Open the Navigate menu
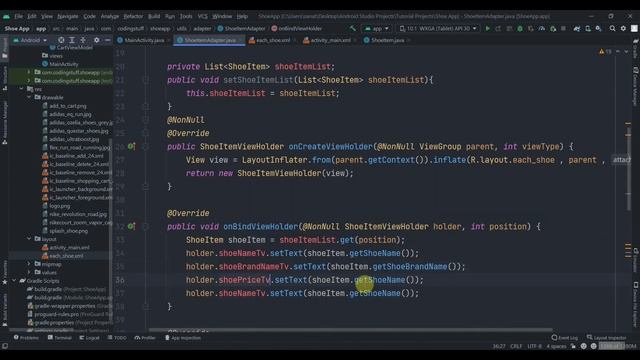This screenshot has height=360, width=640. pyautogui.click(x=67, y=16)
